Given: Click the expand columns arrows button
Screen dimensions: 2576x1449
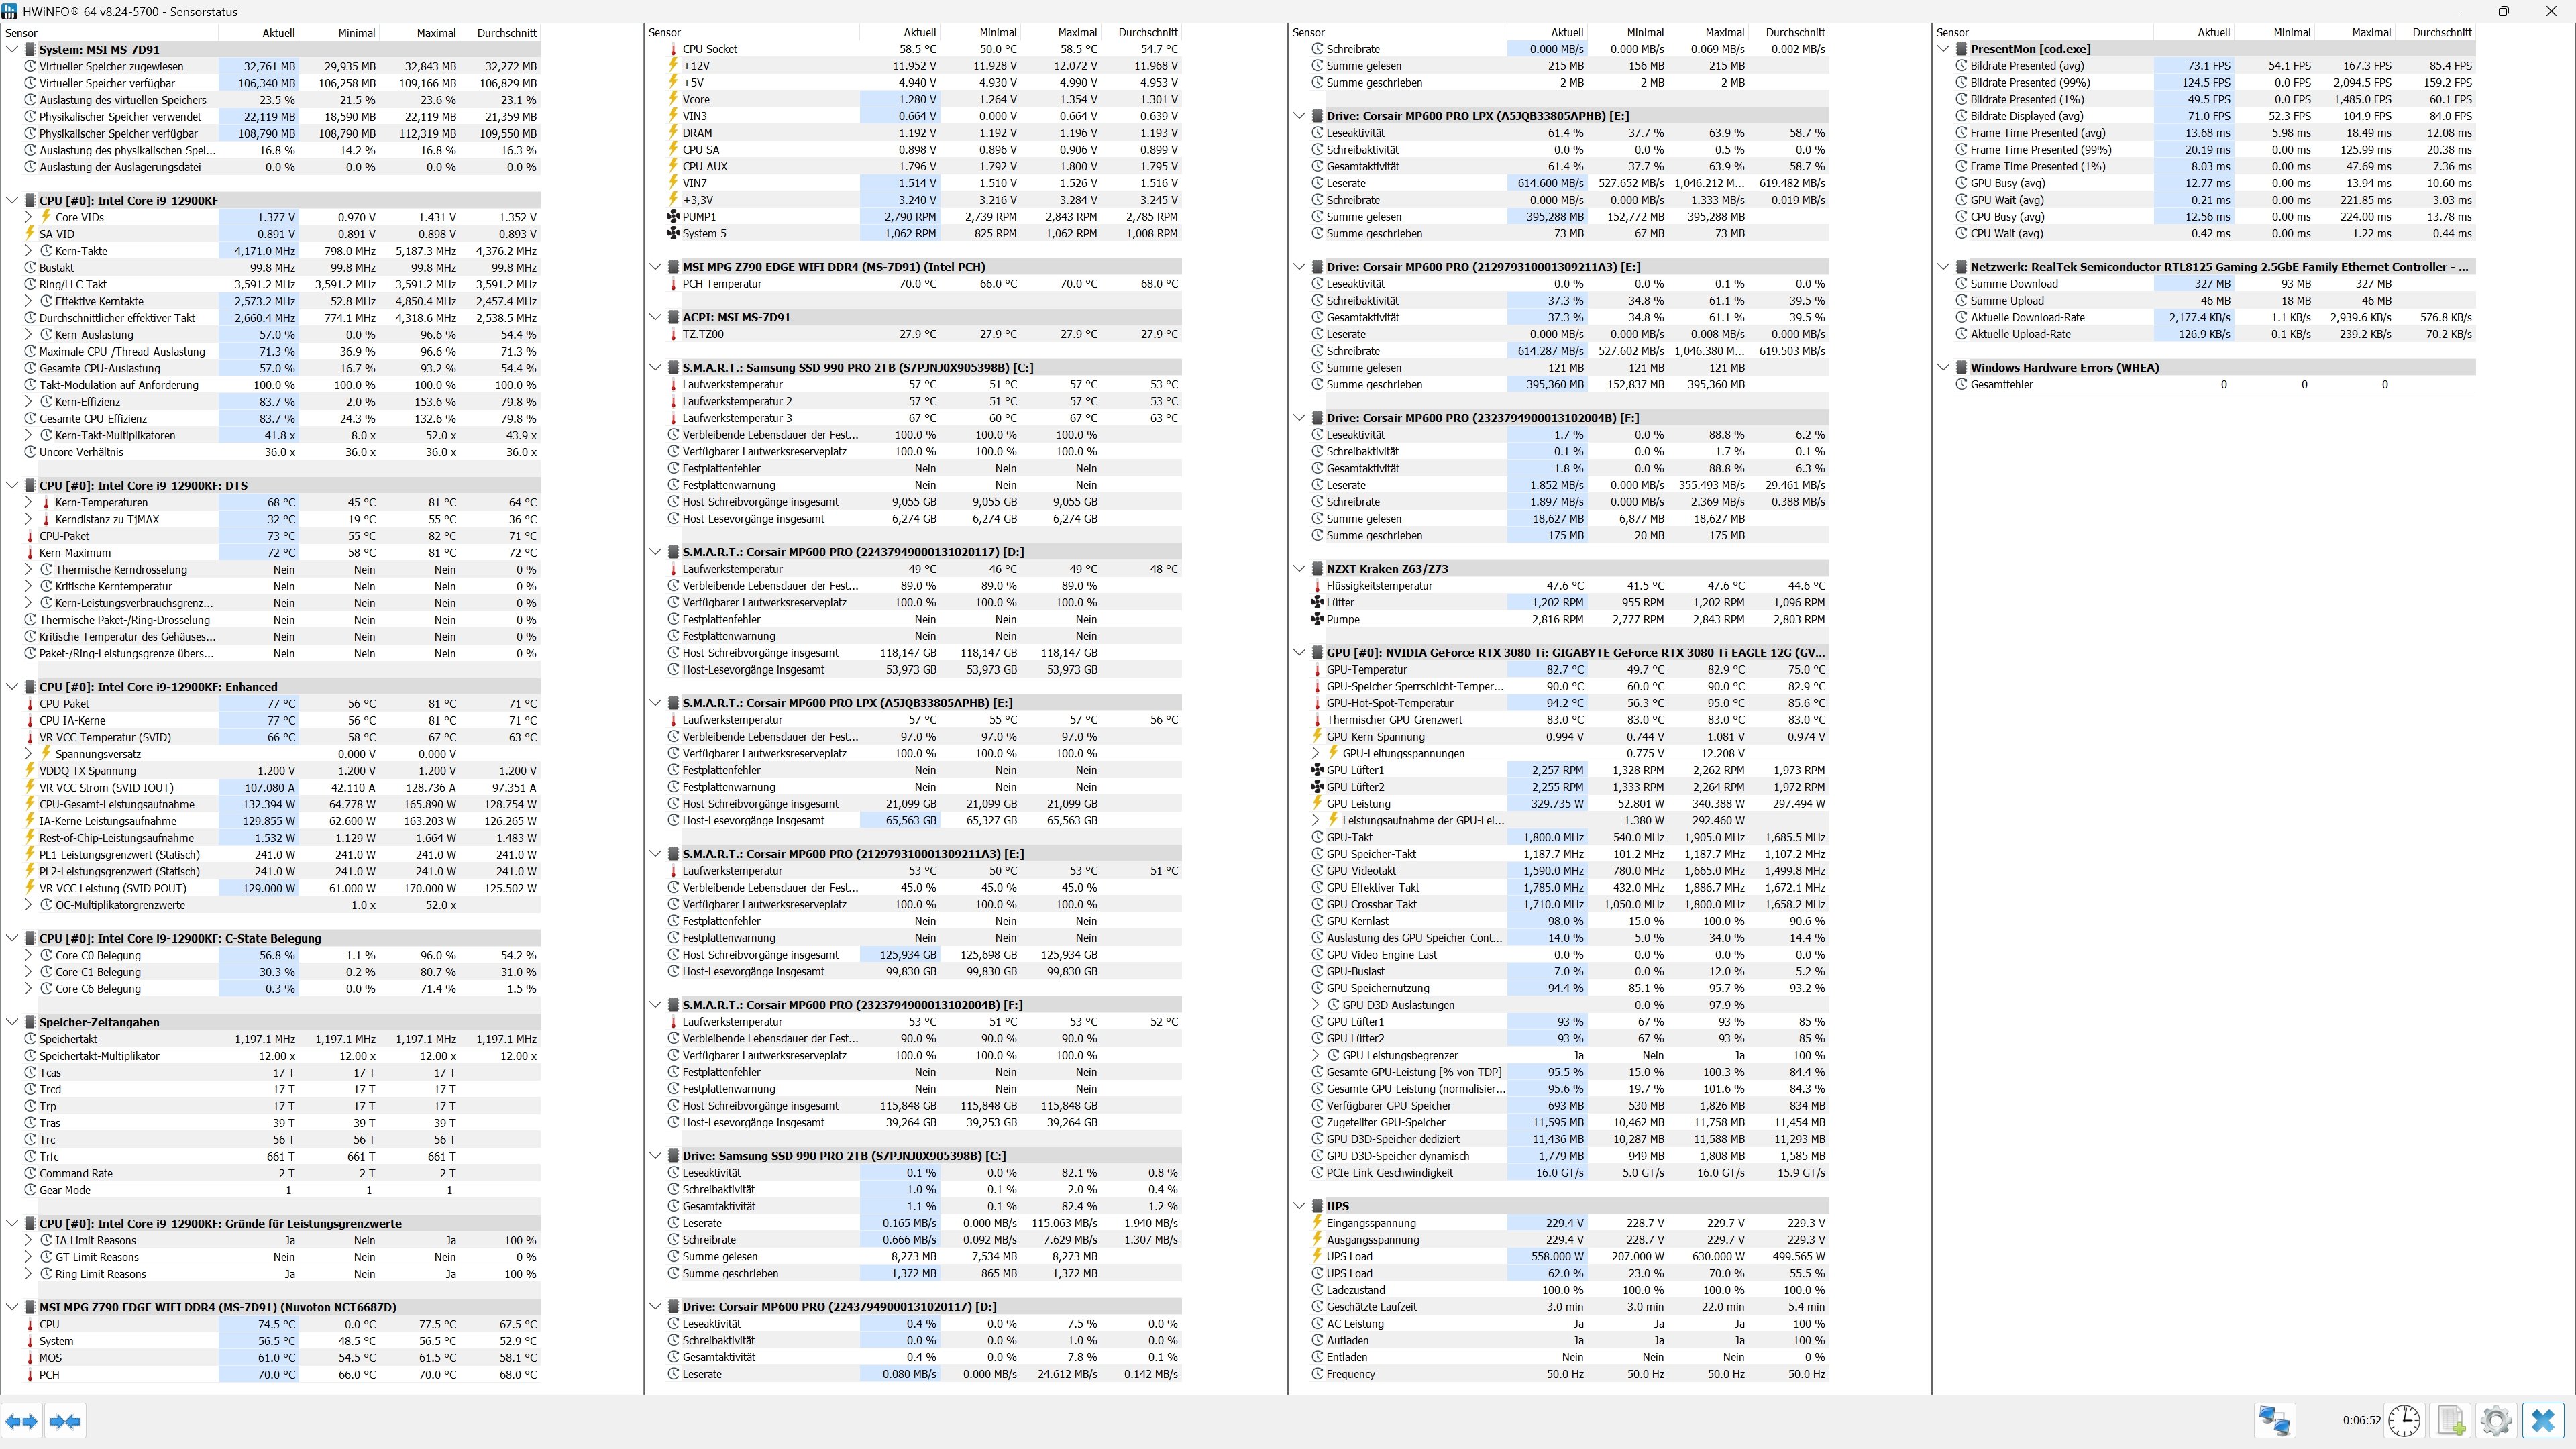Looking at the screenshot, I should click(22, 1420).
